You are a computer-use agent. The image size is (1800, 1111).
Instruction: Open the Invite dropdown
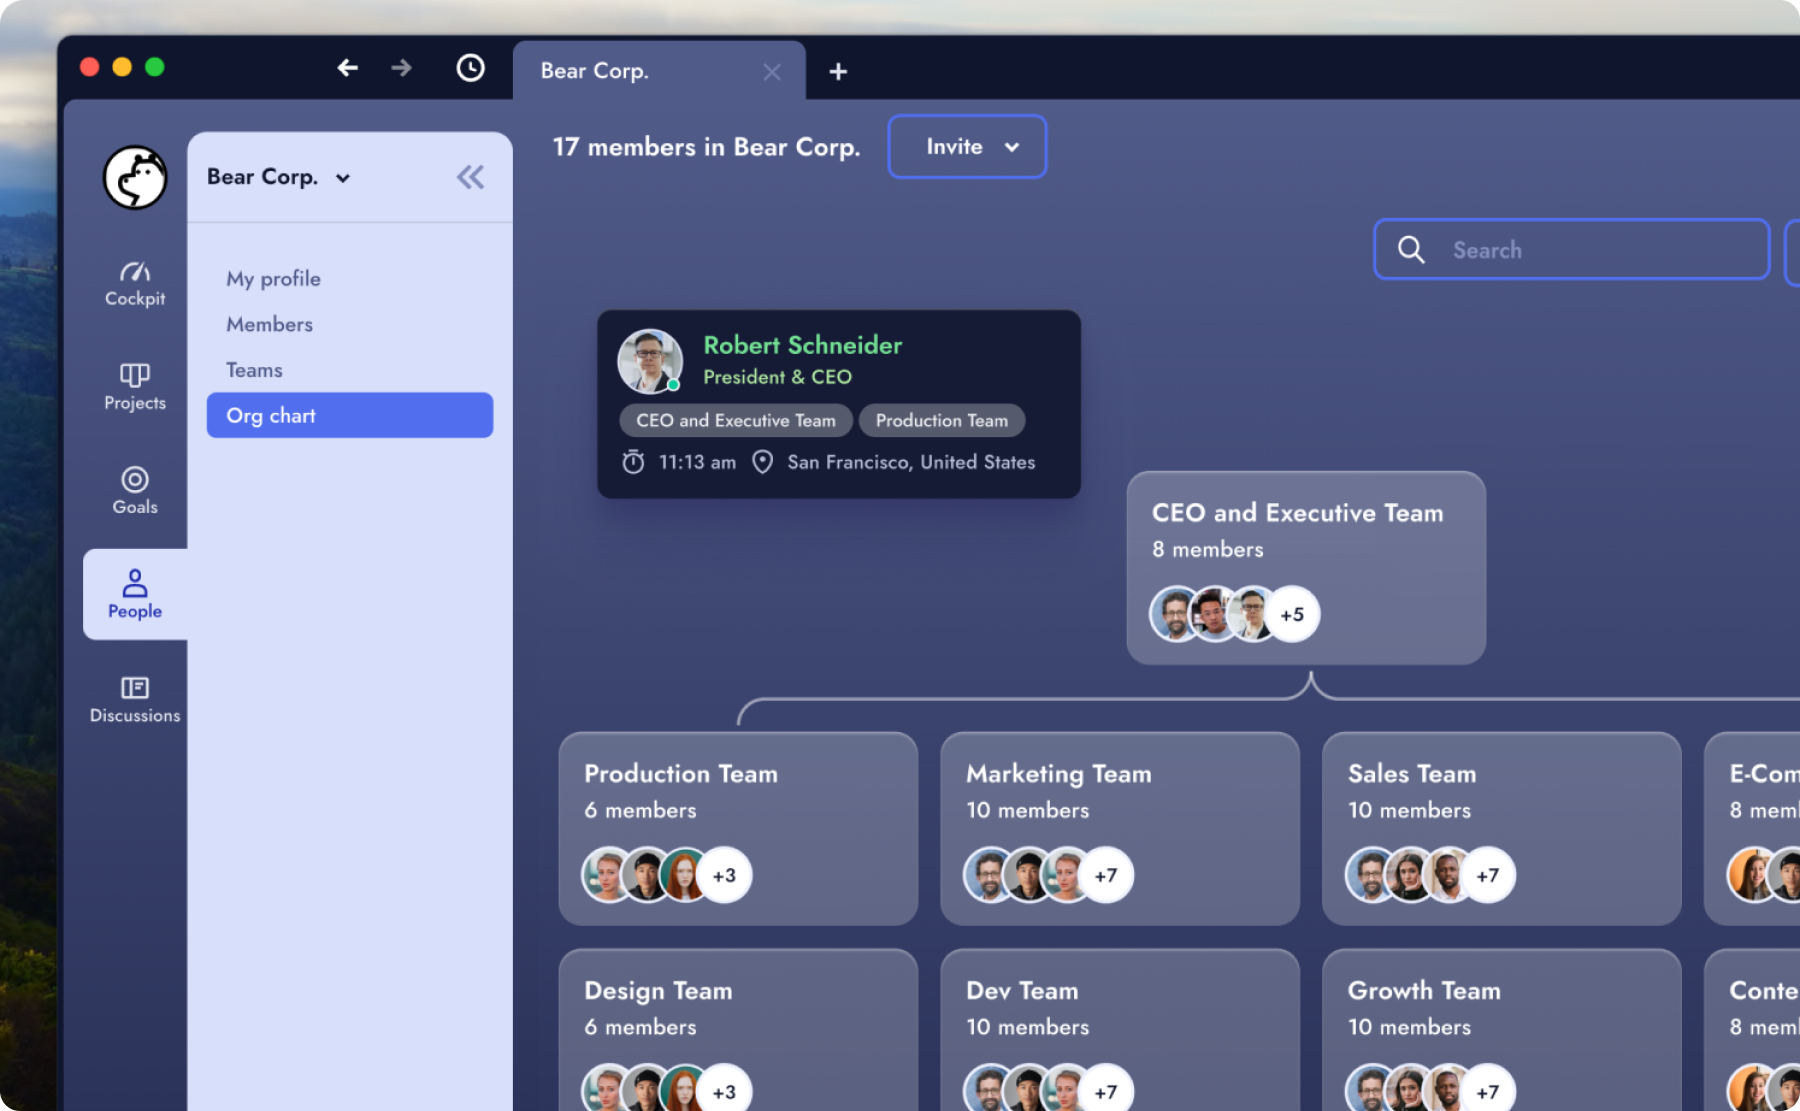(967, 147)
